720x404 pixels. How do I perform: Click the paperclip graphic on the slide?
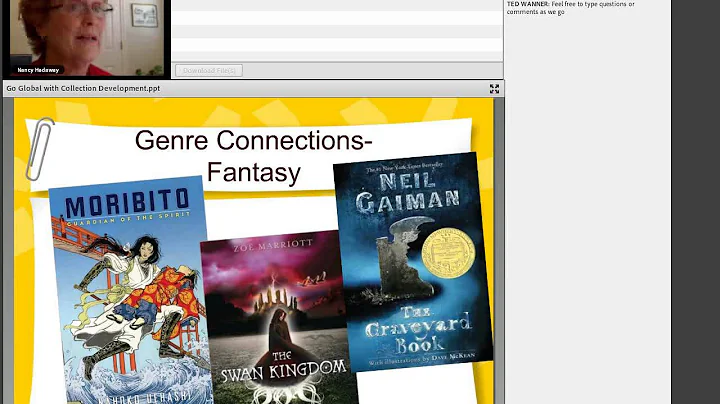tap(39, 149)
